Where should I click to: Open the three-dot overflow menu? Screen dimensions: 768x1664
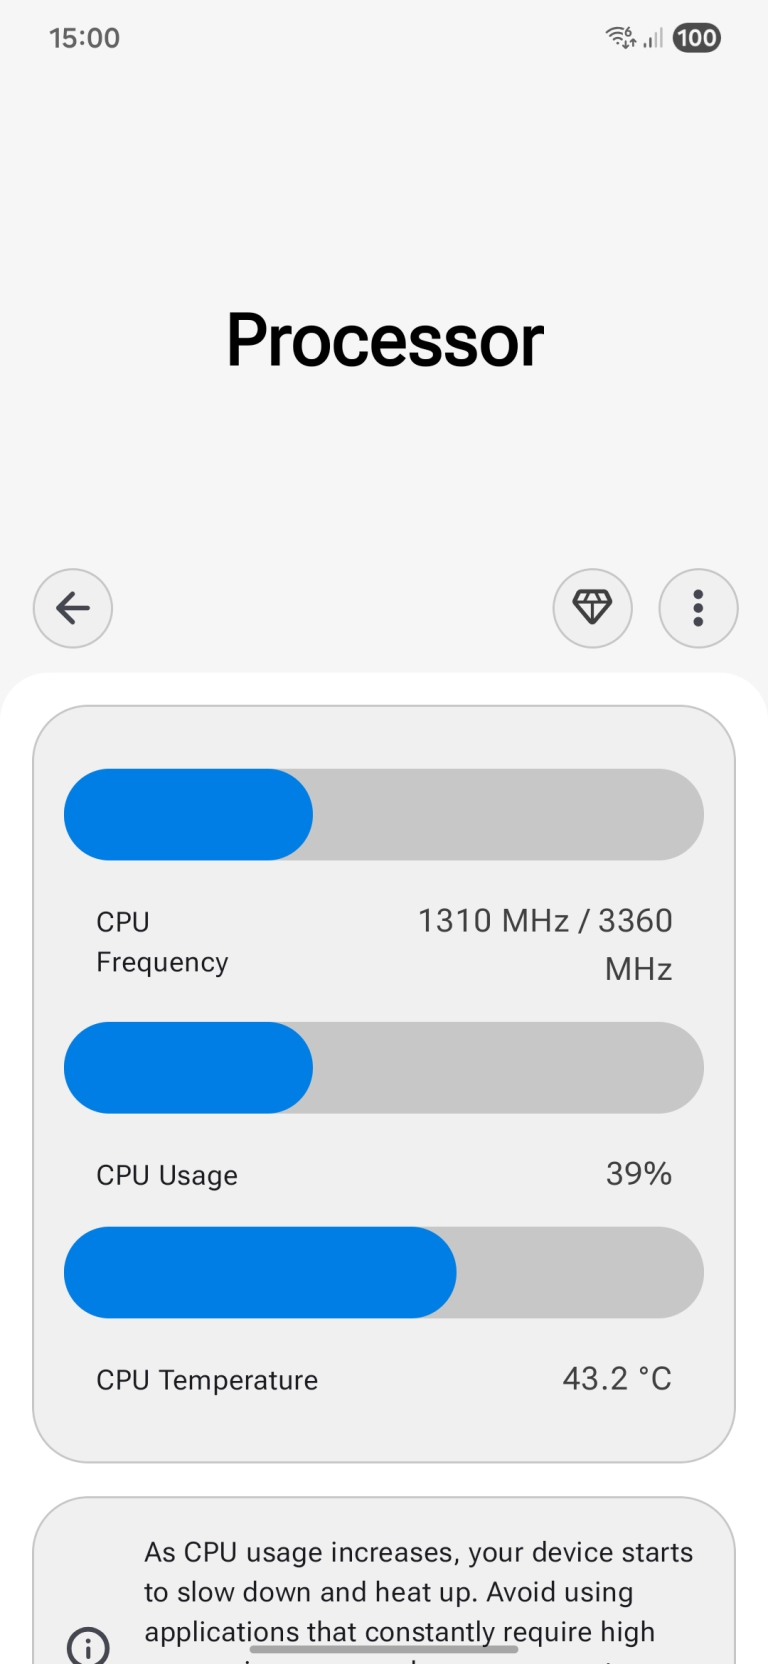coord(698,608)
